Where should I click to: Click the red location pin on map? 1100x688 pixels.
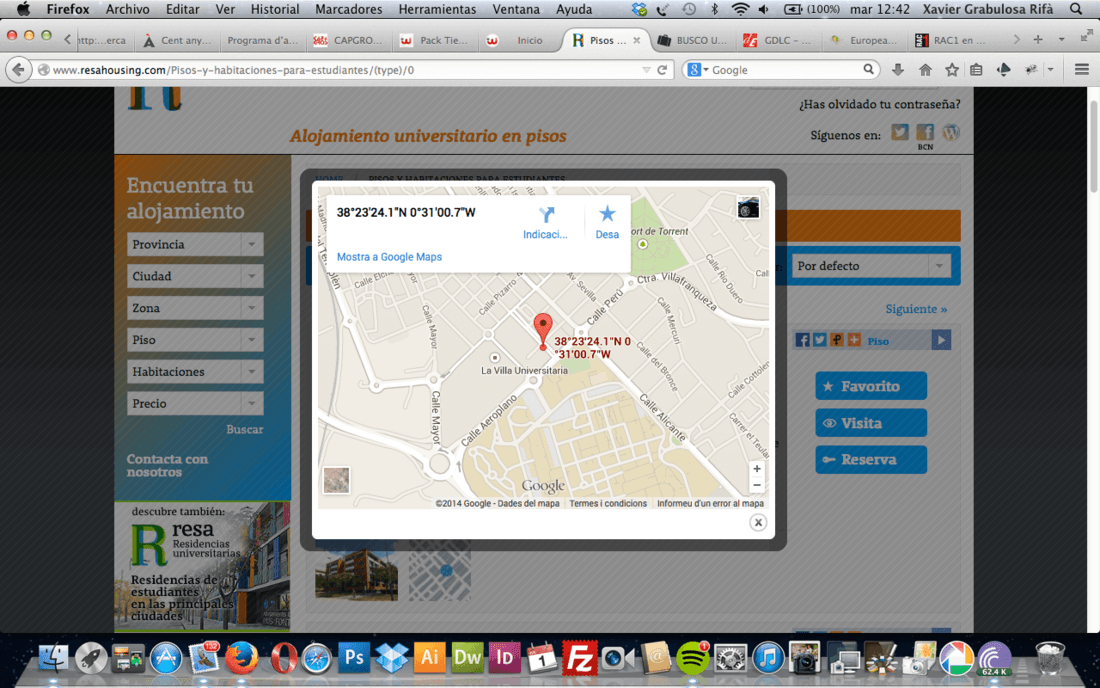(542, 331)
